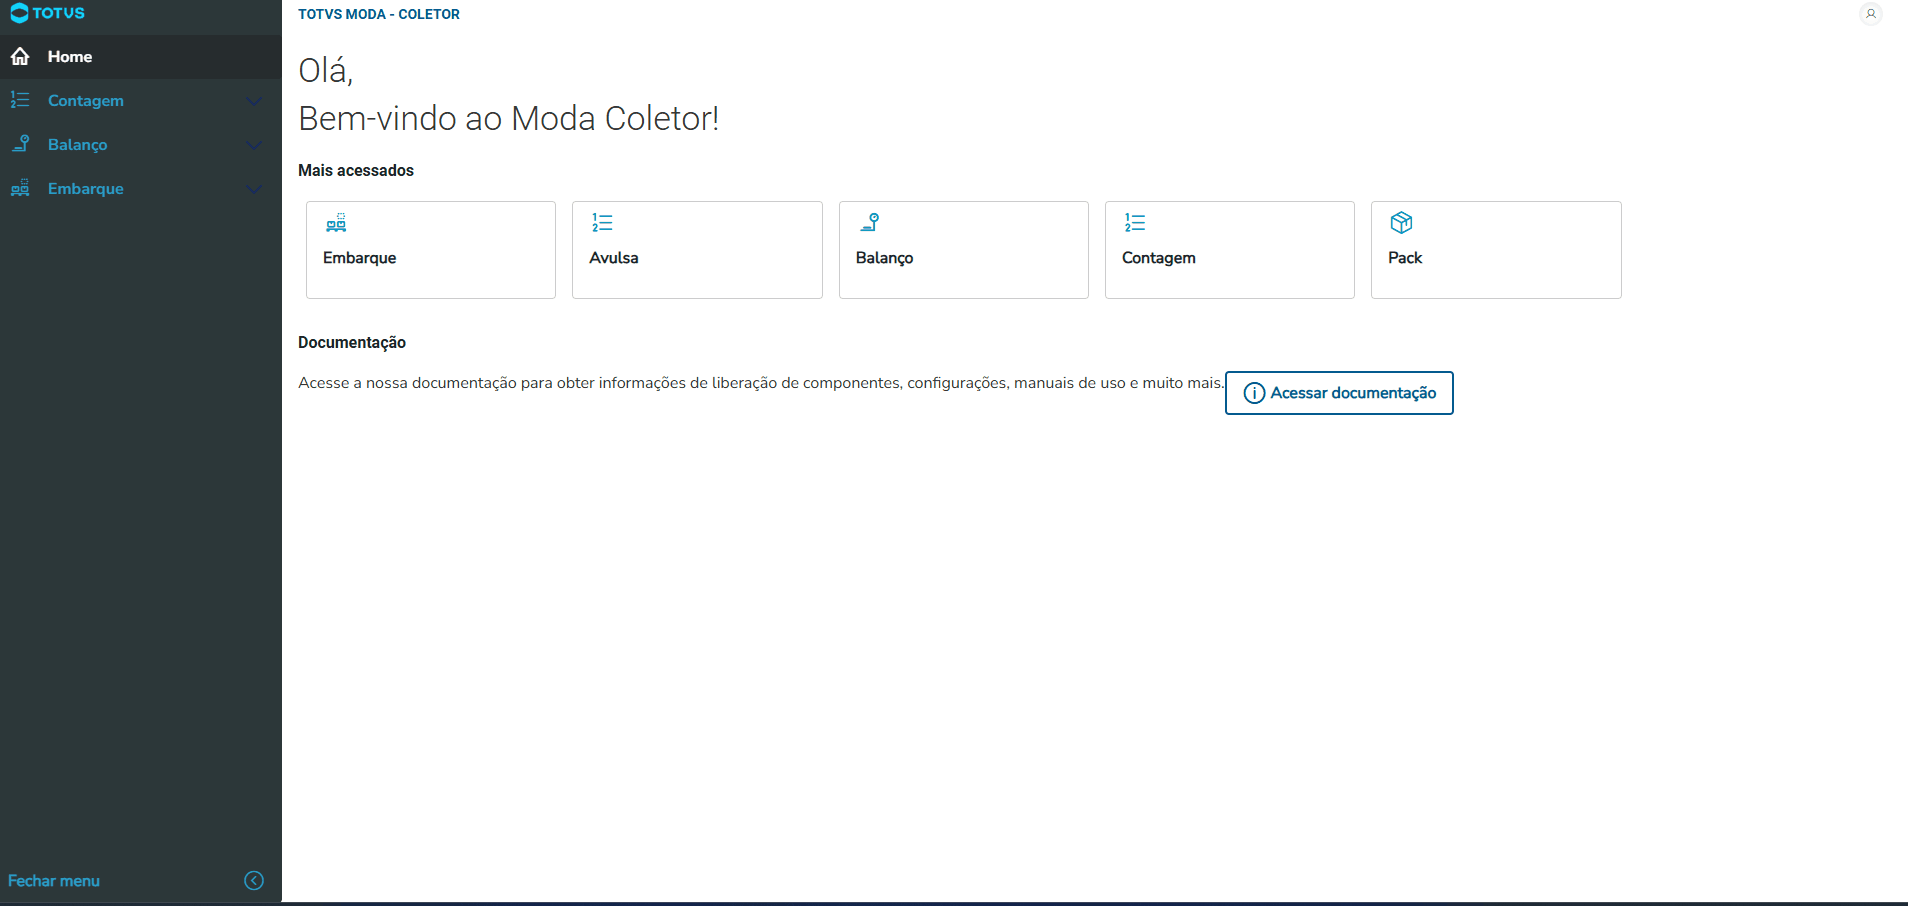Image resolution: width=1908 pixels, height=906 pixels.
Task: Click the Avulsa card list icon
Action: tap(602, 222)
